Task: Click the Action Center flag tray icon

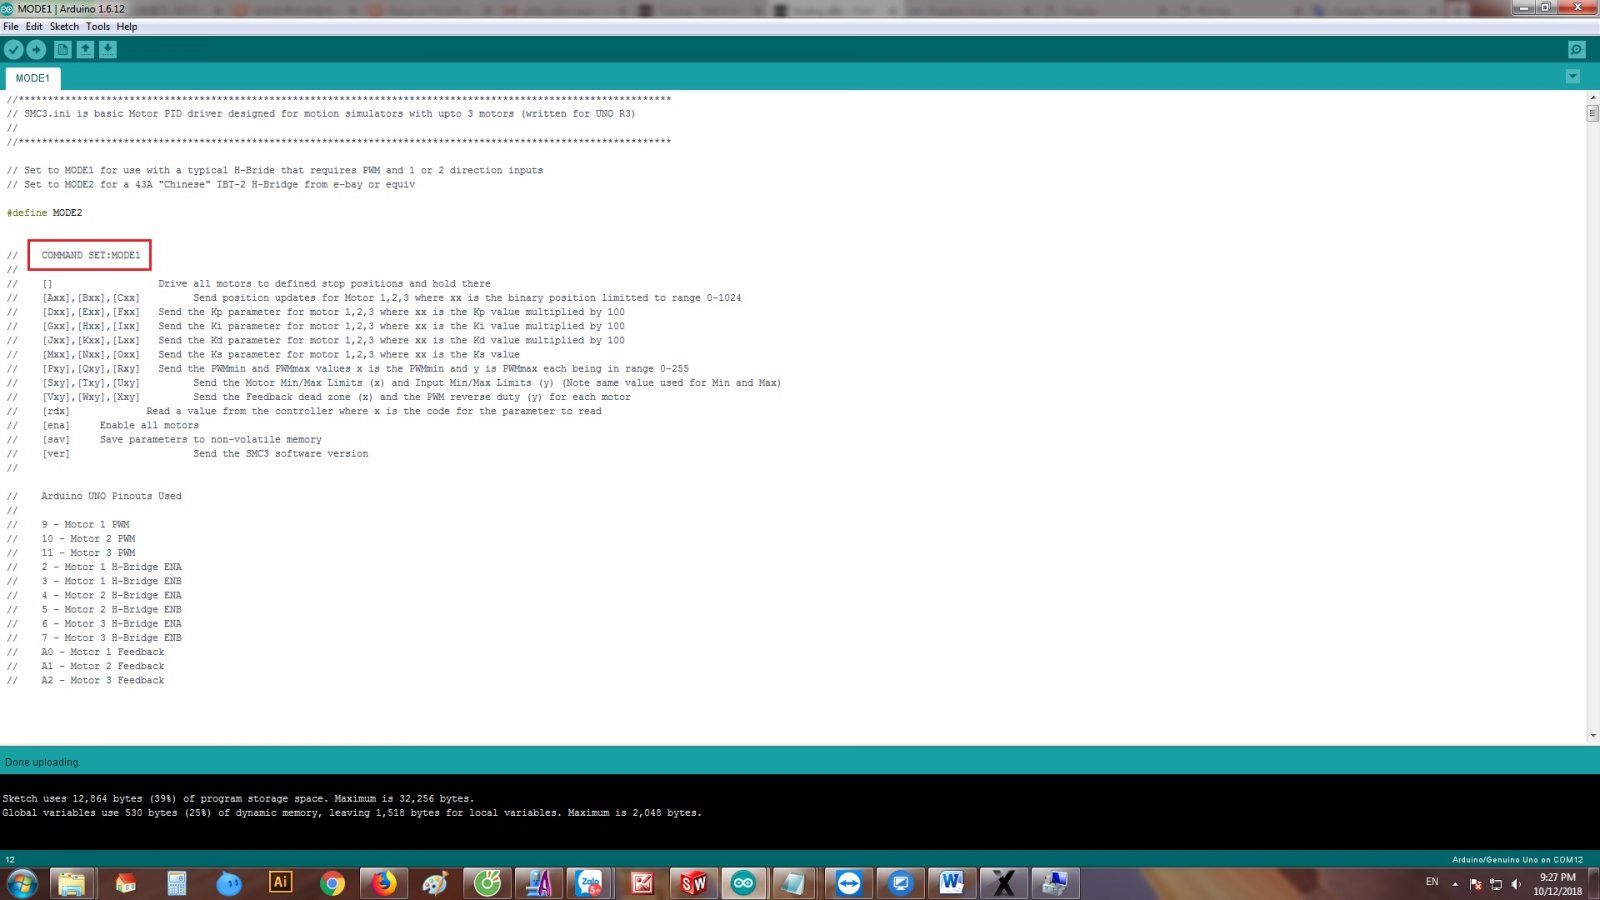Action: click(1476, 884)
